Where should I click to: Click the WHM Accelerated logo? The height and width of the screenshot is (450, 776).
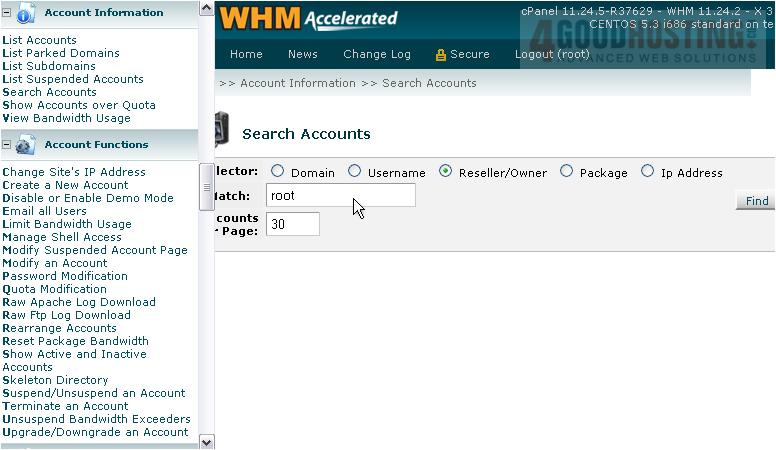point(308,18)
